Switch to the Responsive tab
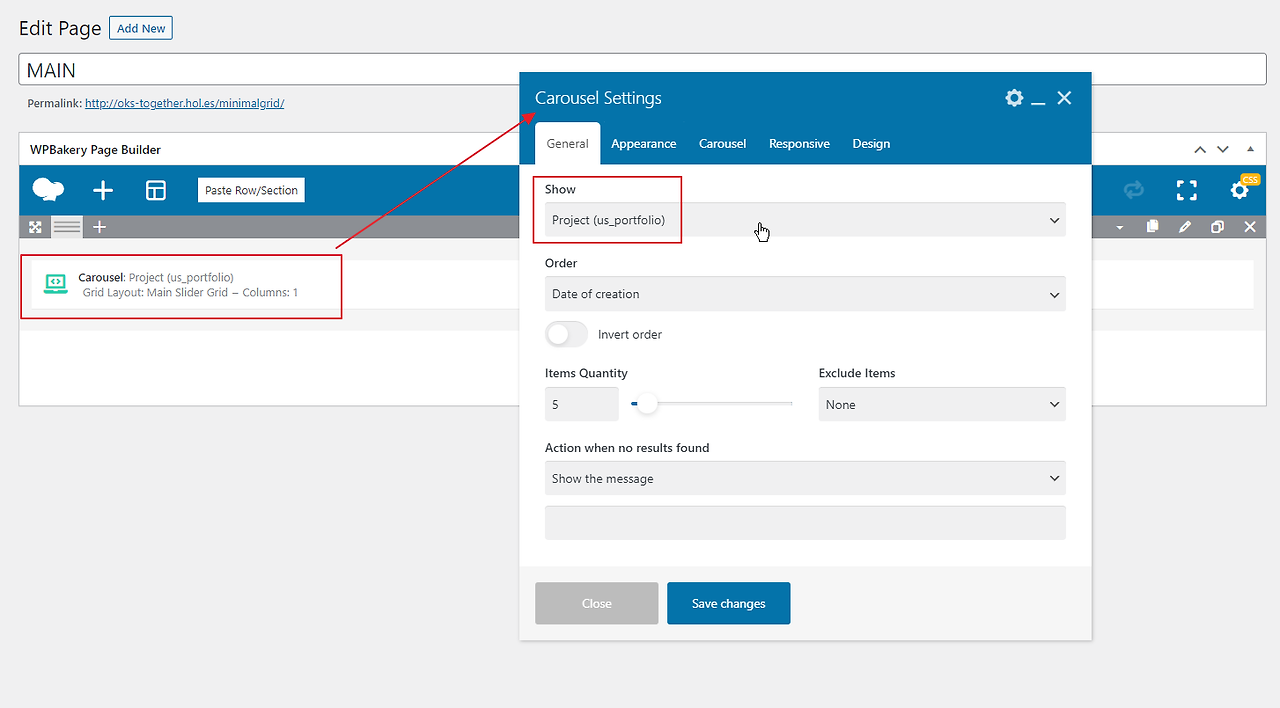Screen dimensions: 1280x708 pyautogui.click(x=799, y=144)
